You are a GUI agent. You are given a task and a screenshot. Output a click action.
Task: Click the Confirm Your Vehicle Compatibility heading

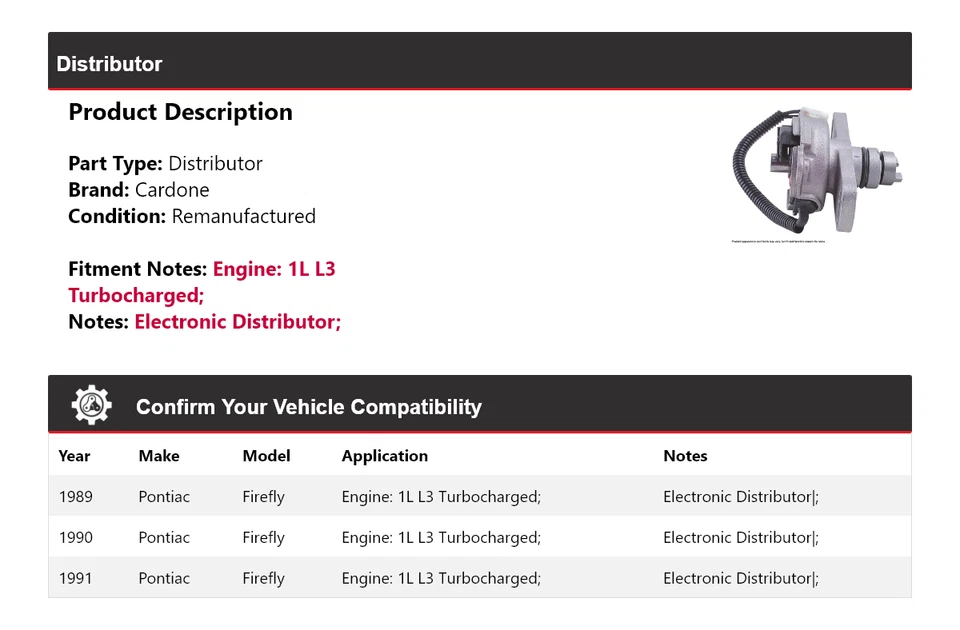[308, 407]
